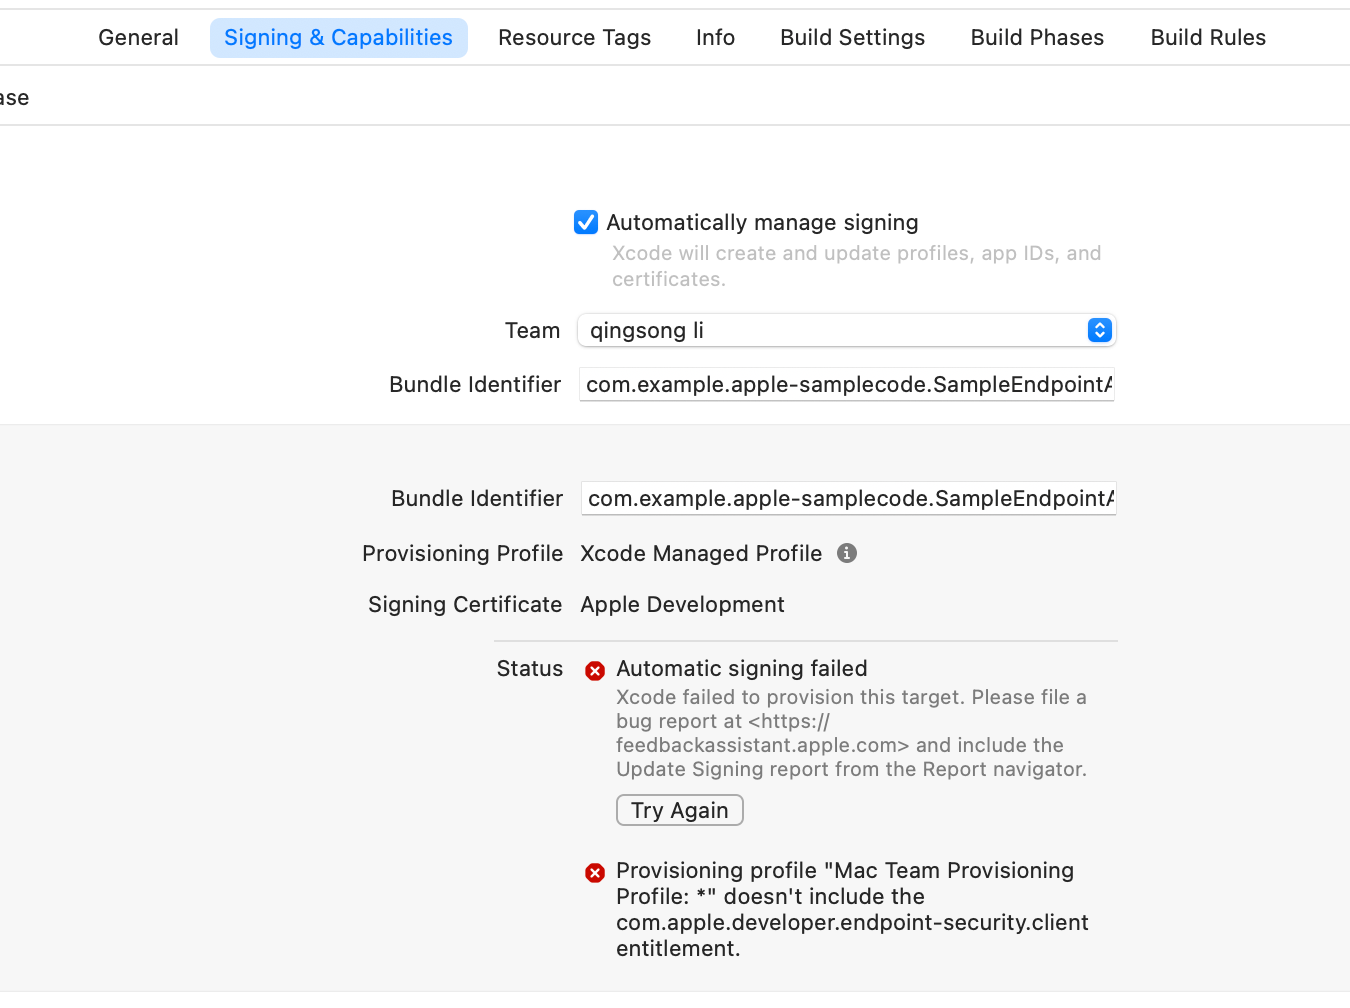Open the info icon beside Xcode Managed Profile
Viewport: 1350px width, 1008px height.
coord(847,554)
